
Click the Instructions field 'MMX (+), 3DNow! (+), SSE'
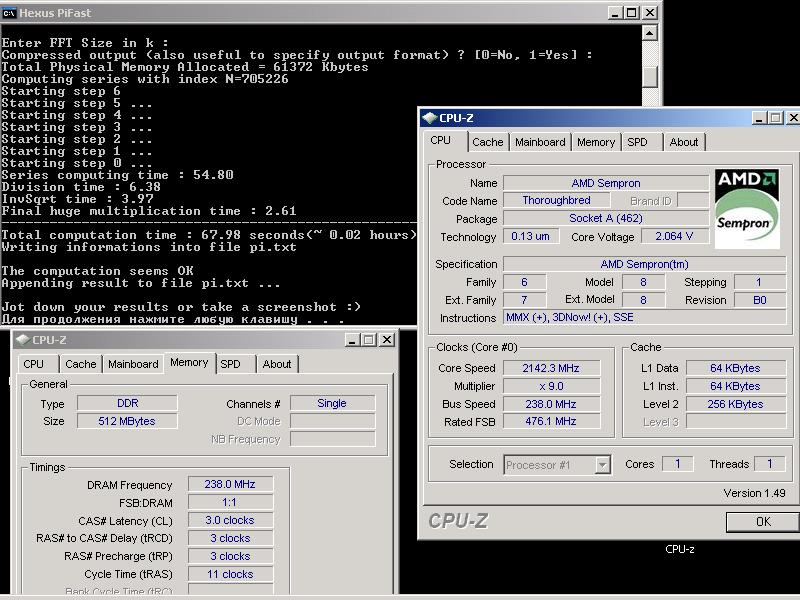coord(644,317)
